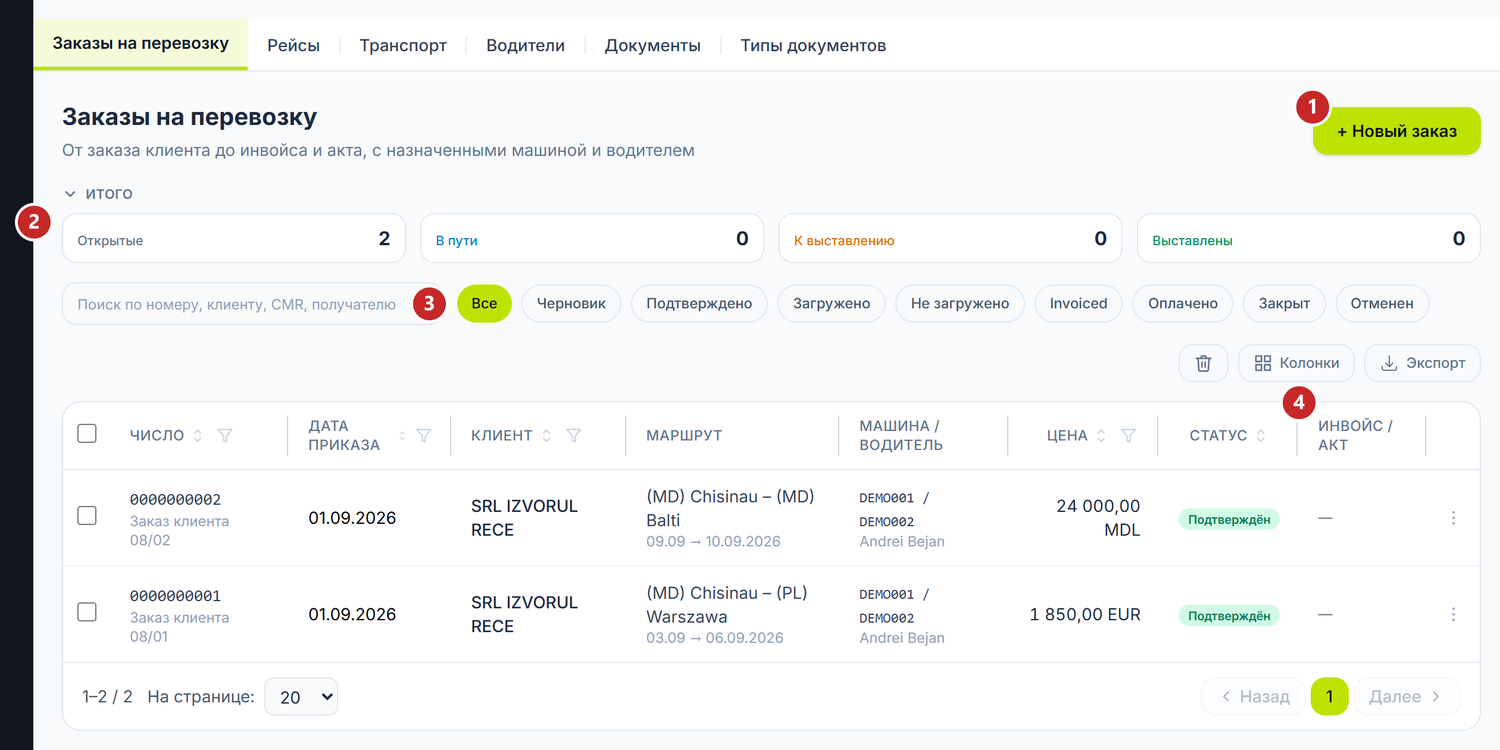Viewport: 1500px width, 750px height.
Task: Open КЛИЕНТ column filter funnel
Action: click(574, 436)
